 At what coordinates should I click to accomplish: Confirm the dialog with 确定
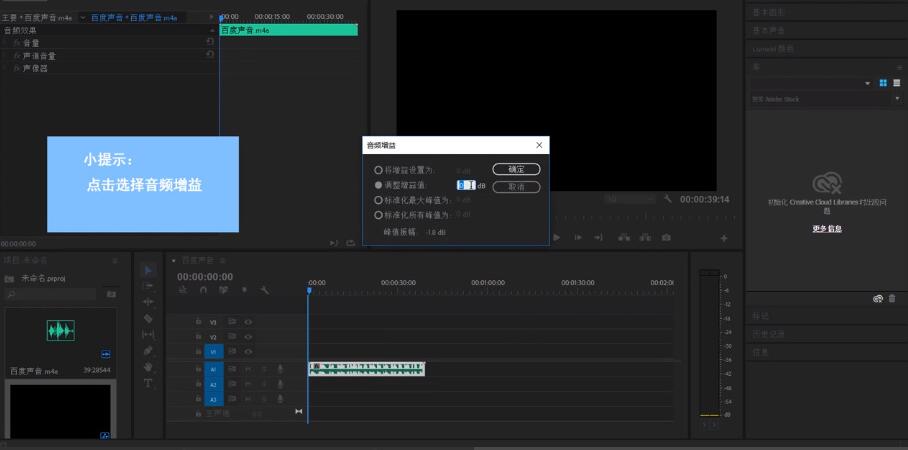[x=517, y=169]
